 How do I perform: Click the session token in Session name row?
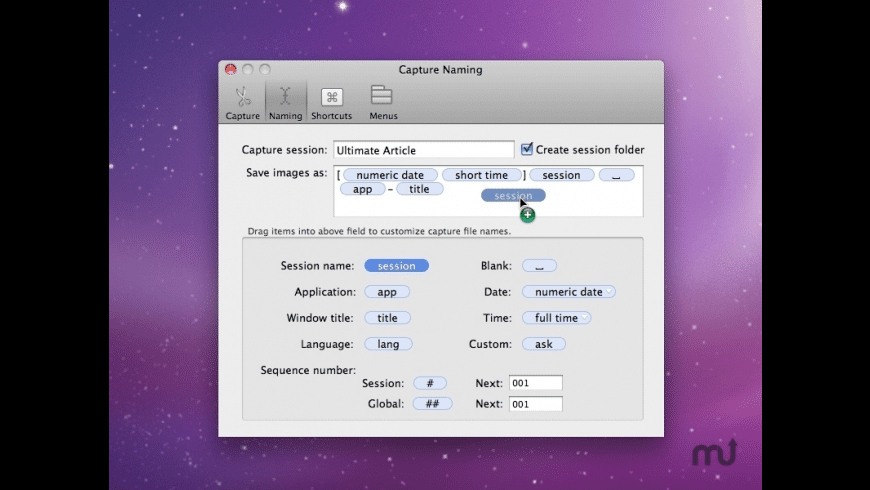click(396, 266)
